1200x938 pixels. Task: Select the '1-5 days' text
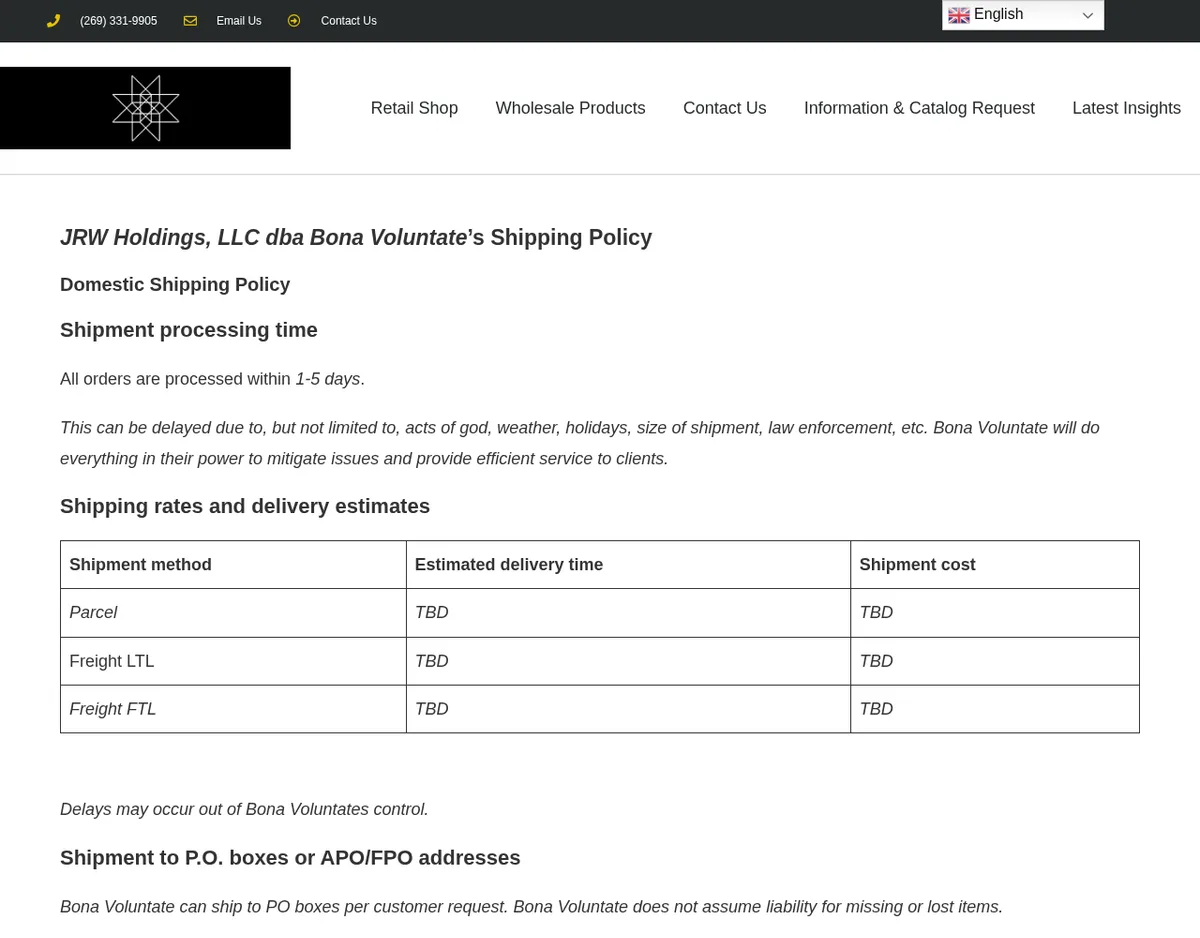[x=328, y=379]
